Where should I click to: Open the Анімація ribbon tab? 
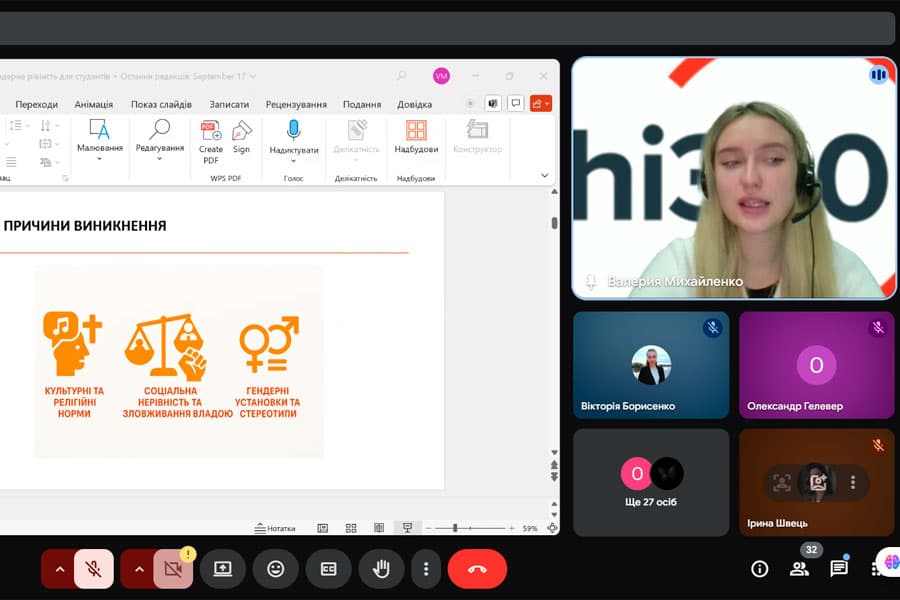[x=94, y=104]
